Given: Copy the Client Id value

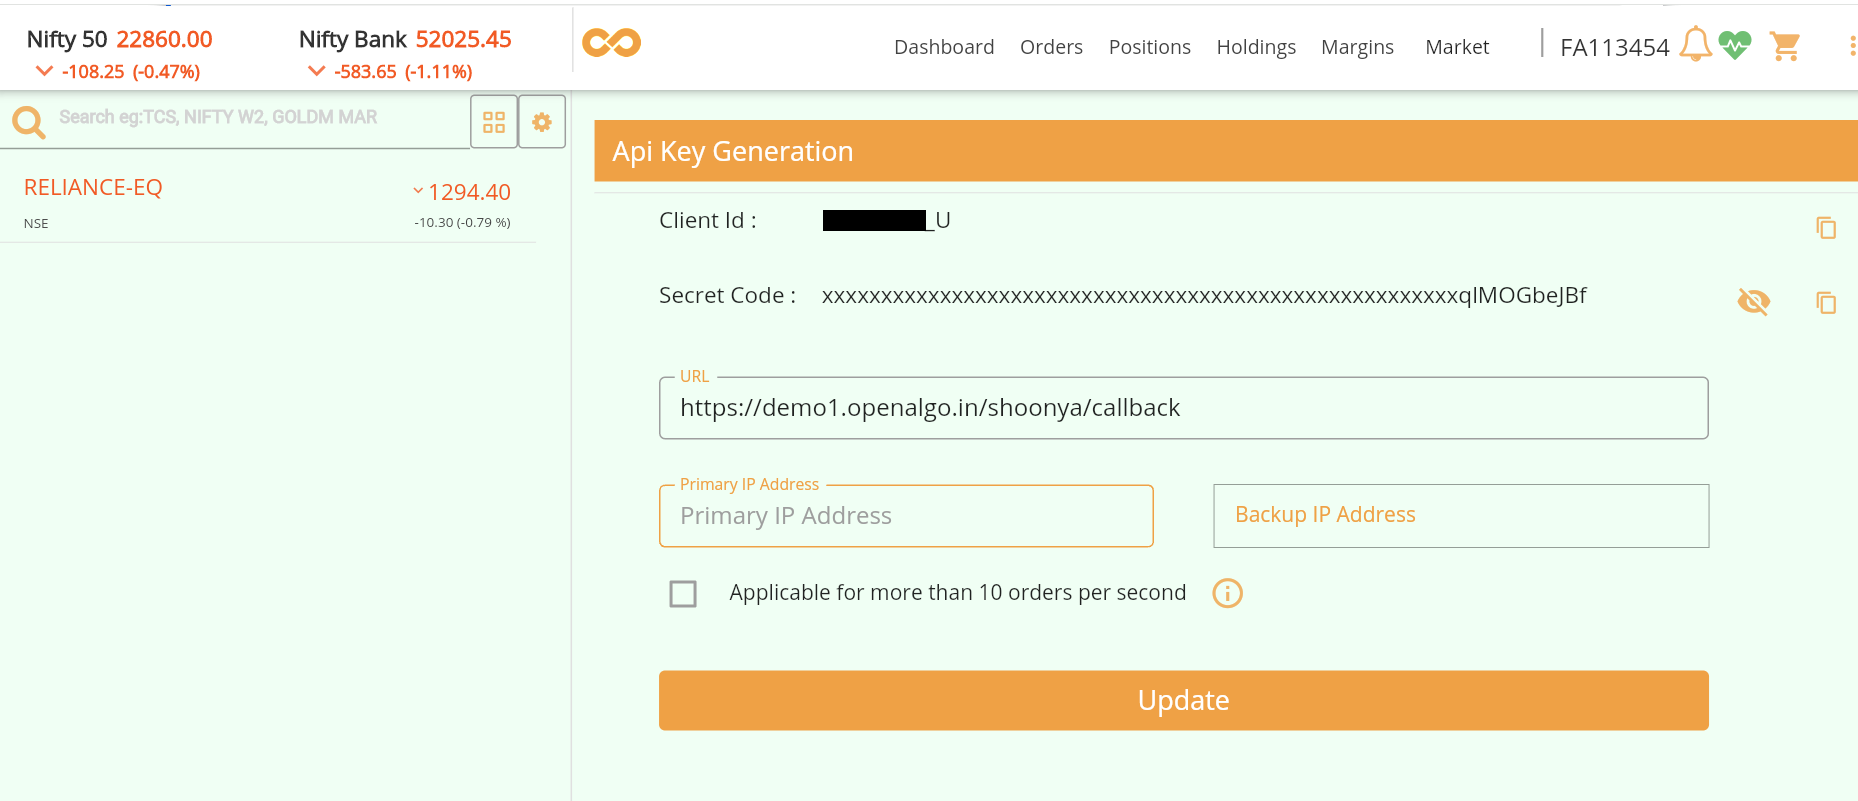Looking at the screenshot, I should click(1826, 228).
